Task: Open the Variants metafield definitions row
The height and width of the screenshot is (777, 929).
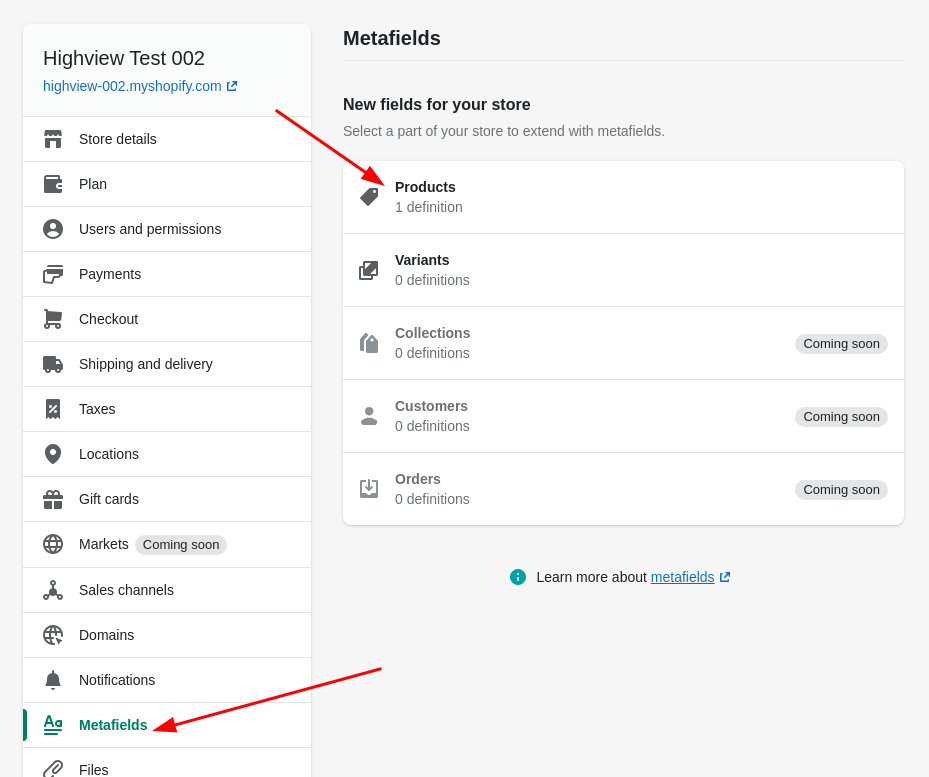Action: click(x=622, y=270)
